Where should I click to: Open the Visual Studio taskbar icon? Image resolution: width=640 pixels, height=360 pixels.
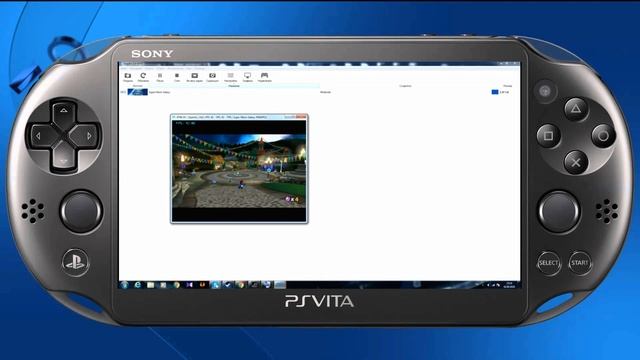tap(189, 285)
